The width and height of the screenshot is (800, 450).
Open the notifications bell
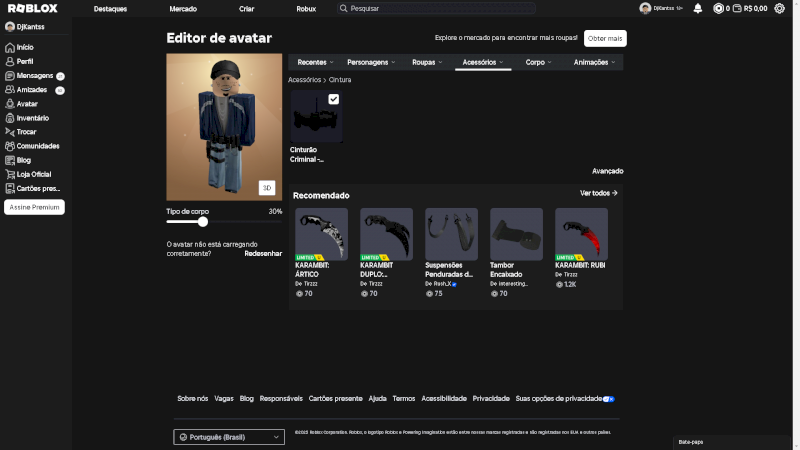(x=697, y=9)
